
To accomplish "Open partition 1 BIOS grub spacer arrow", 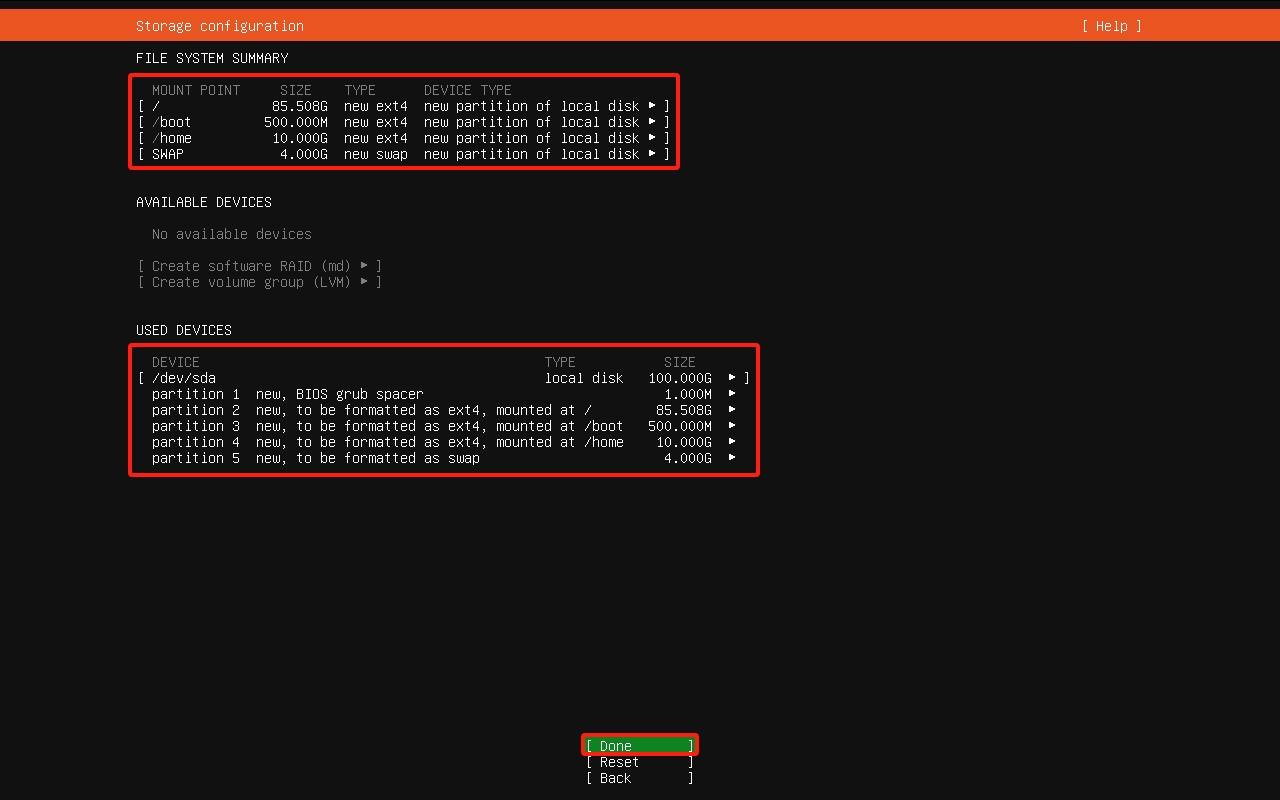I will (732, 393).
